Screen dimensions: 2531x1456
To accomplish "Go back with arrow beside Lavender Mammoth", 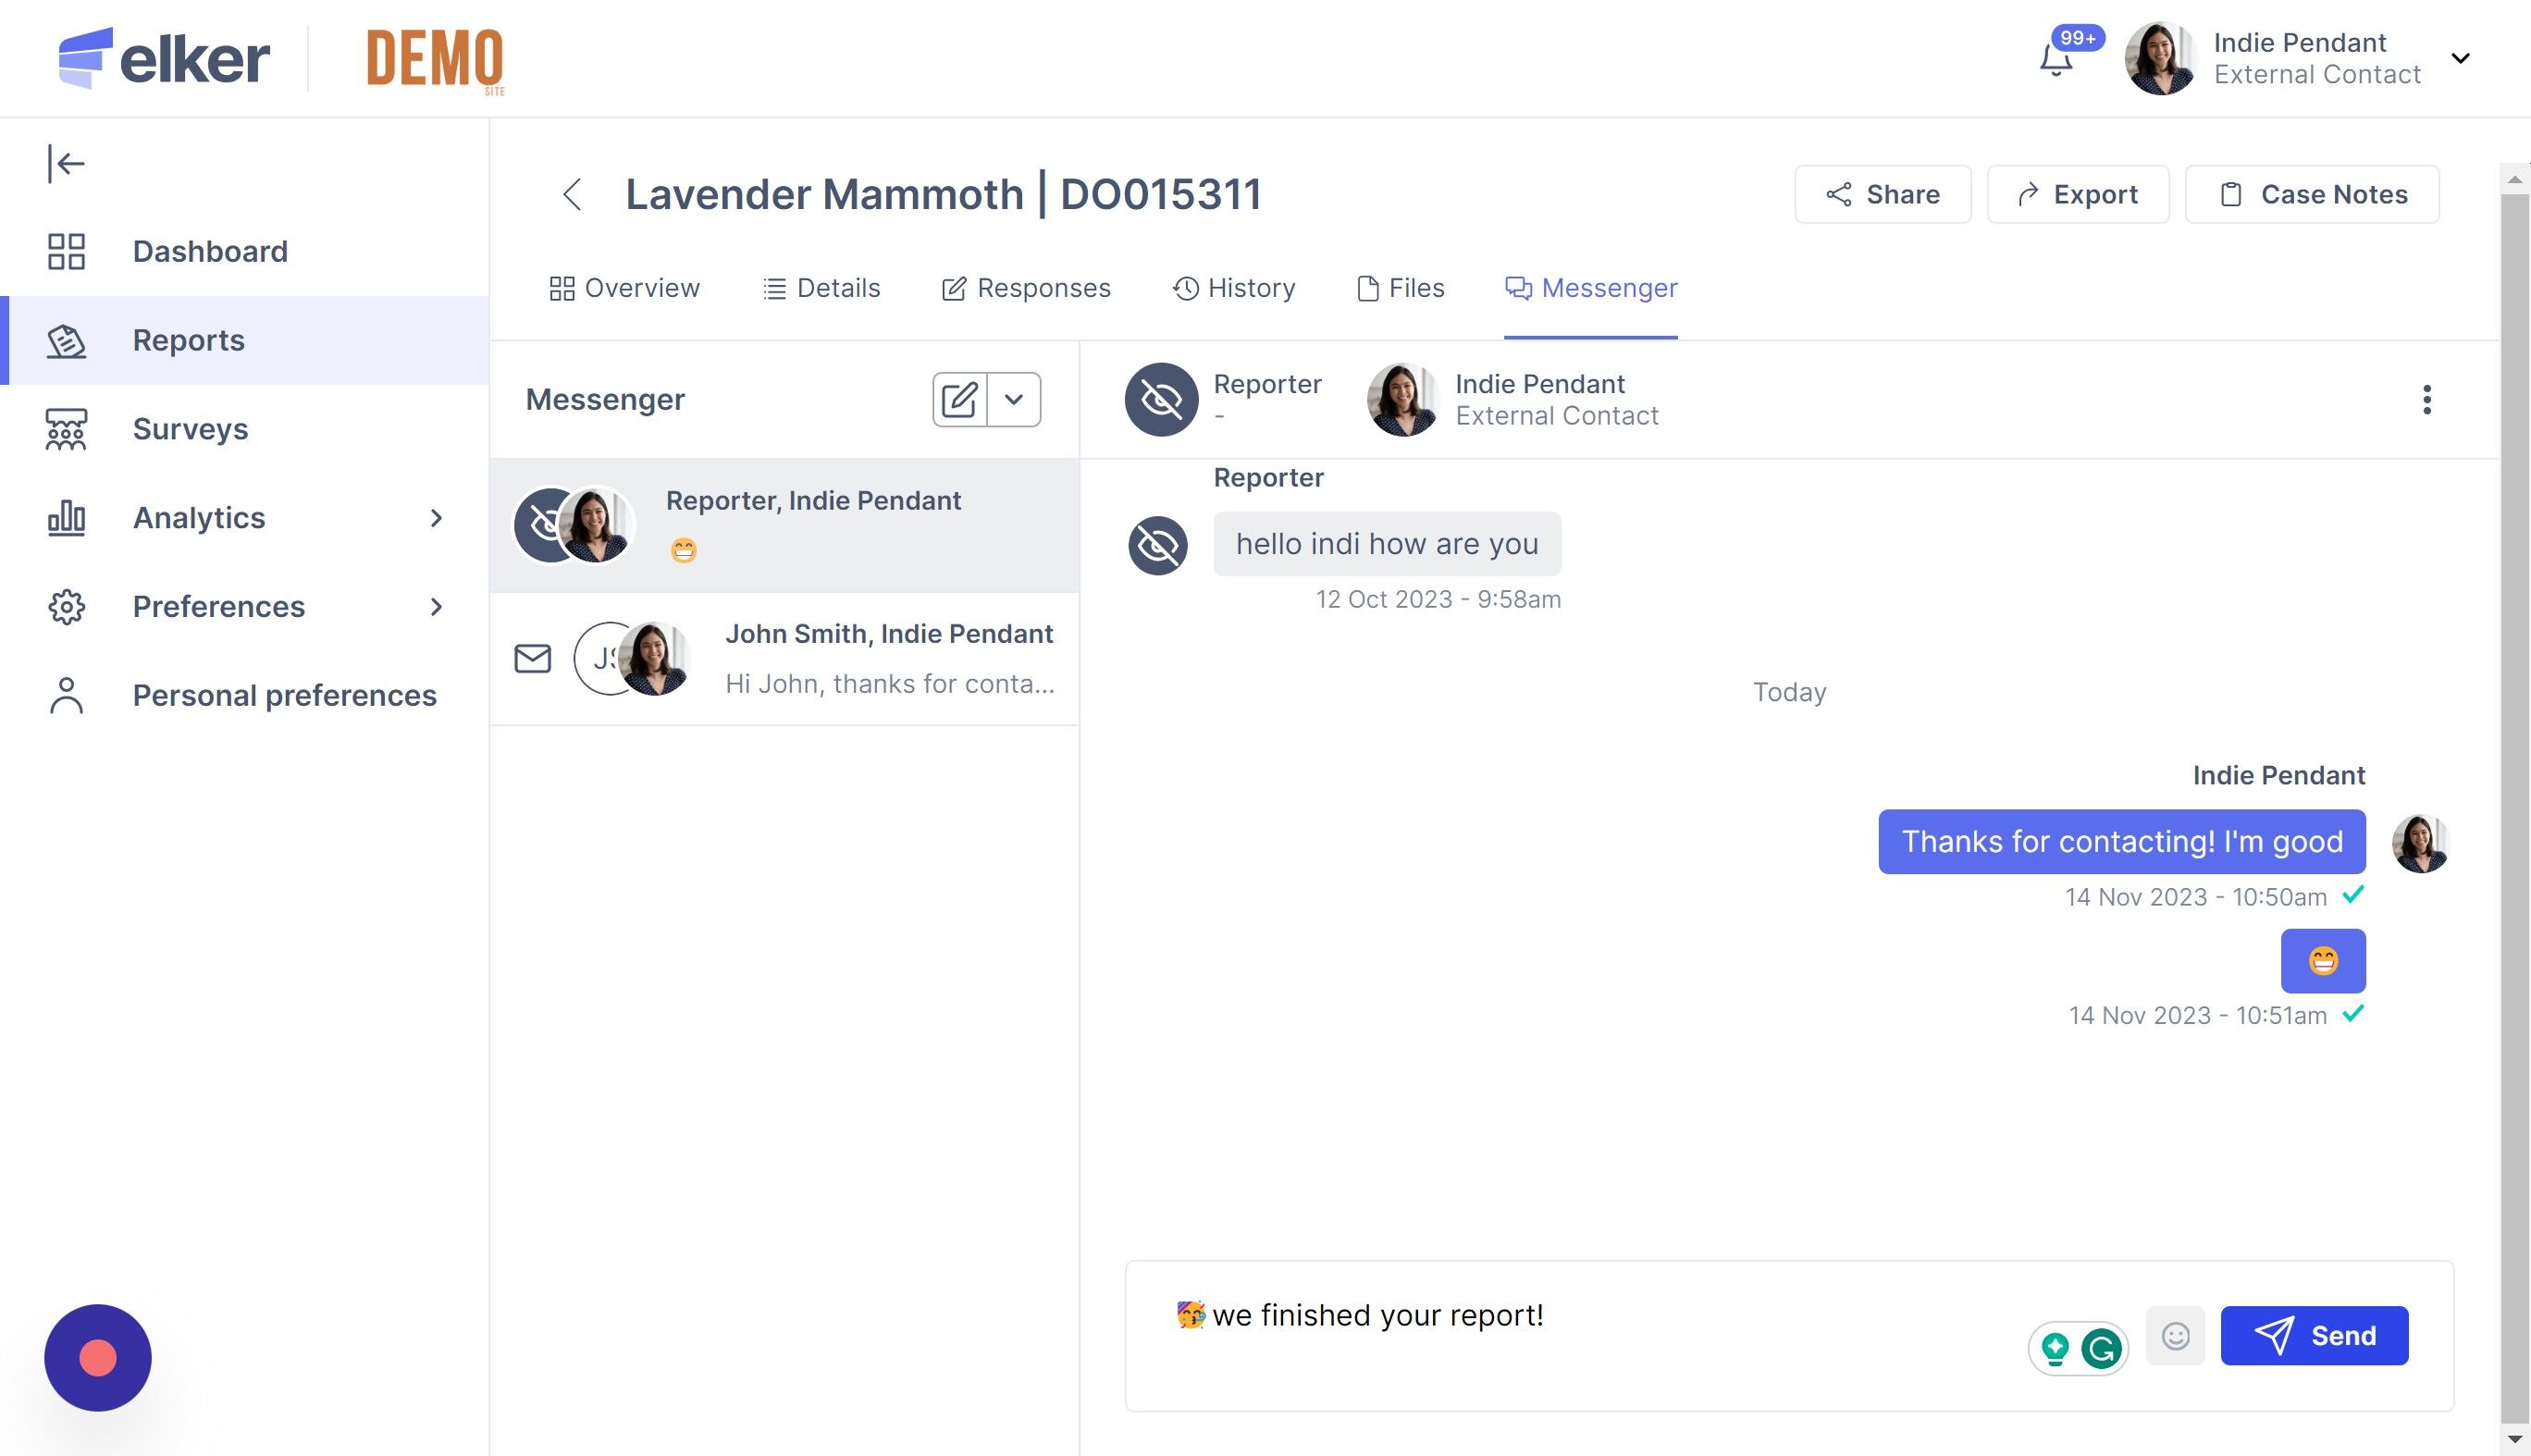I will tap(572, 194).
